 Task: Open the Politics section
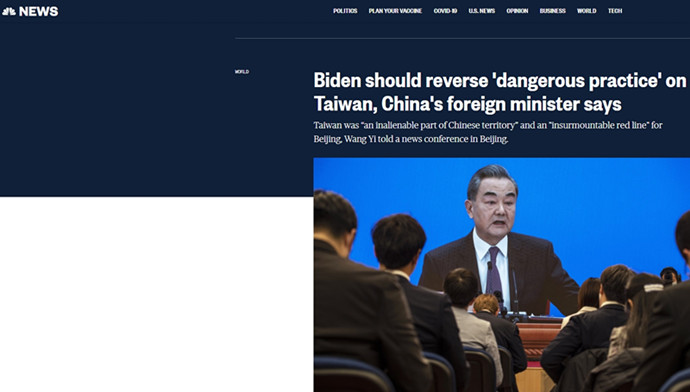coord(345,11)
